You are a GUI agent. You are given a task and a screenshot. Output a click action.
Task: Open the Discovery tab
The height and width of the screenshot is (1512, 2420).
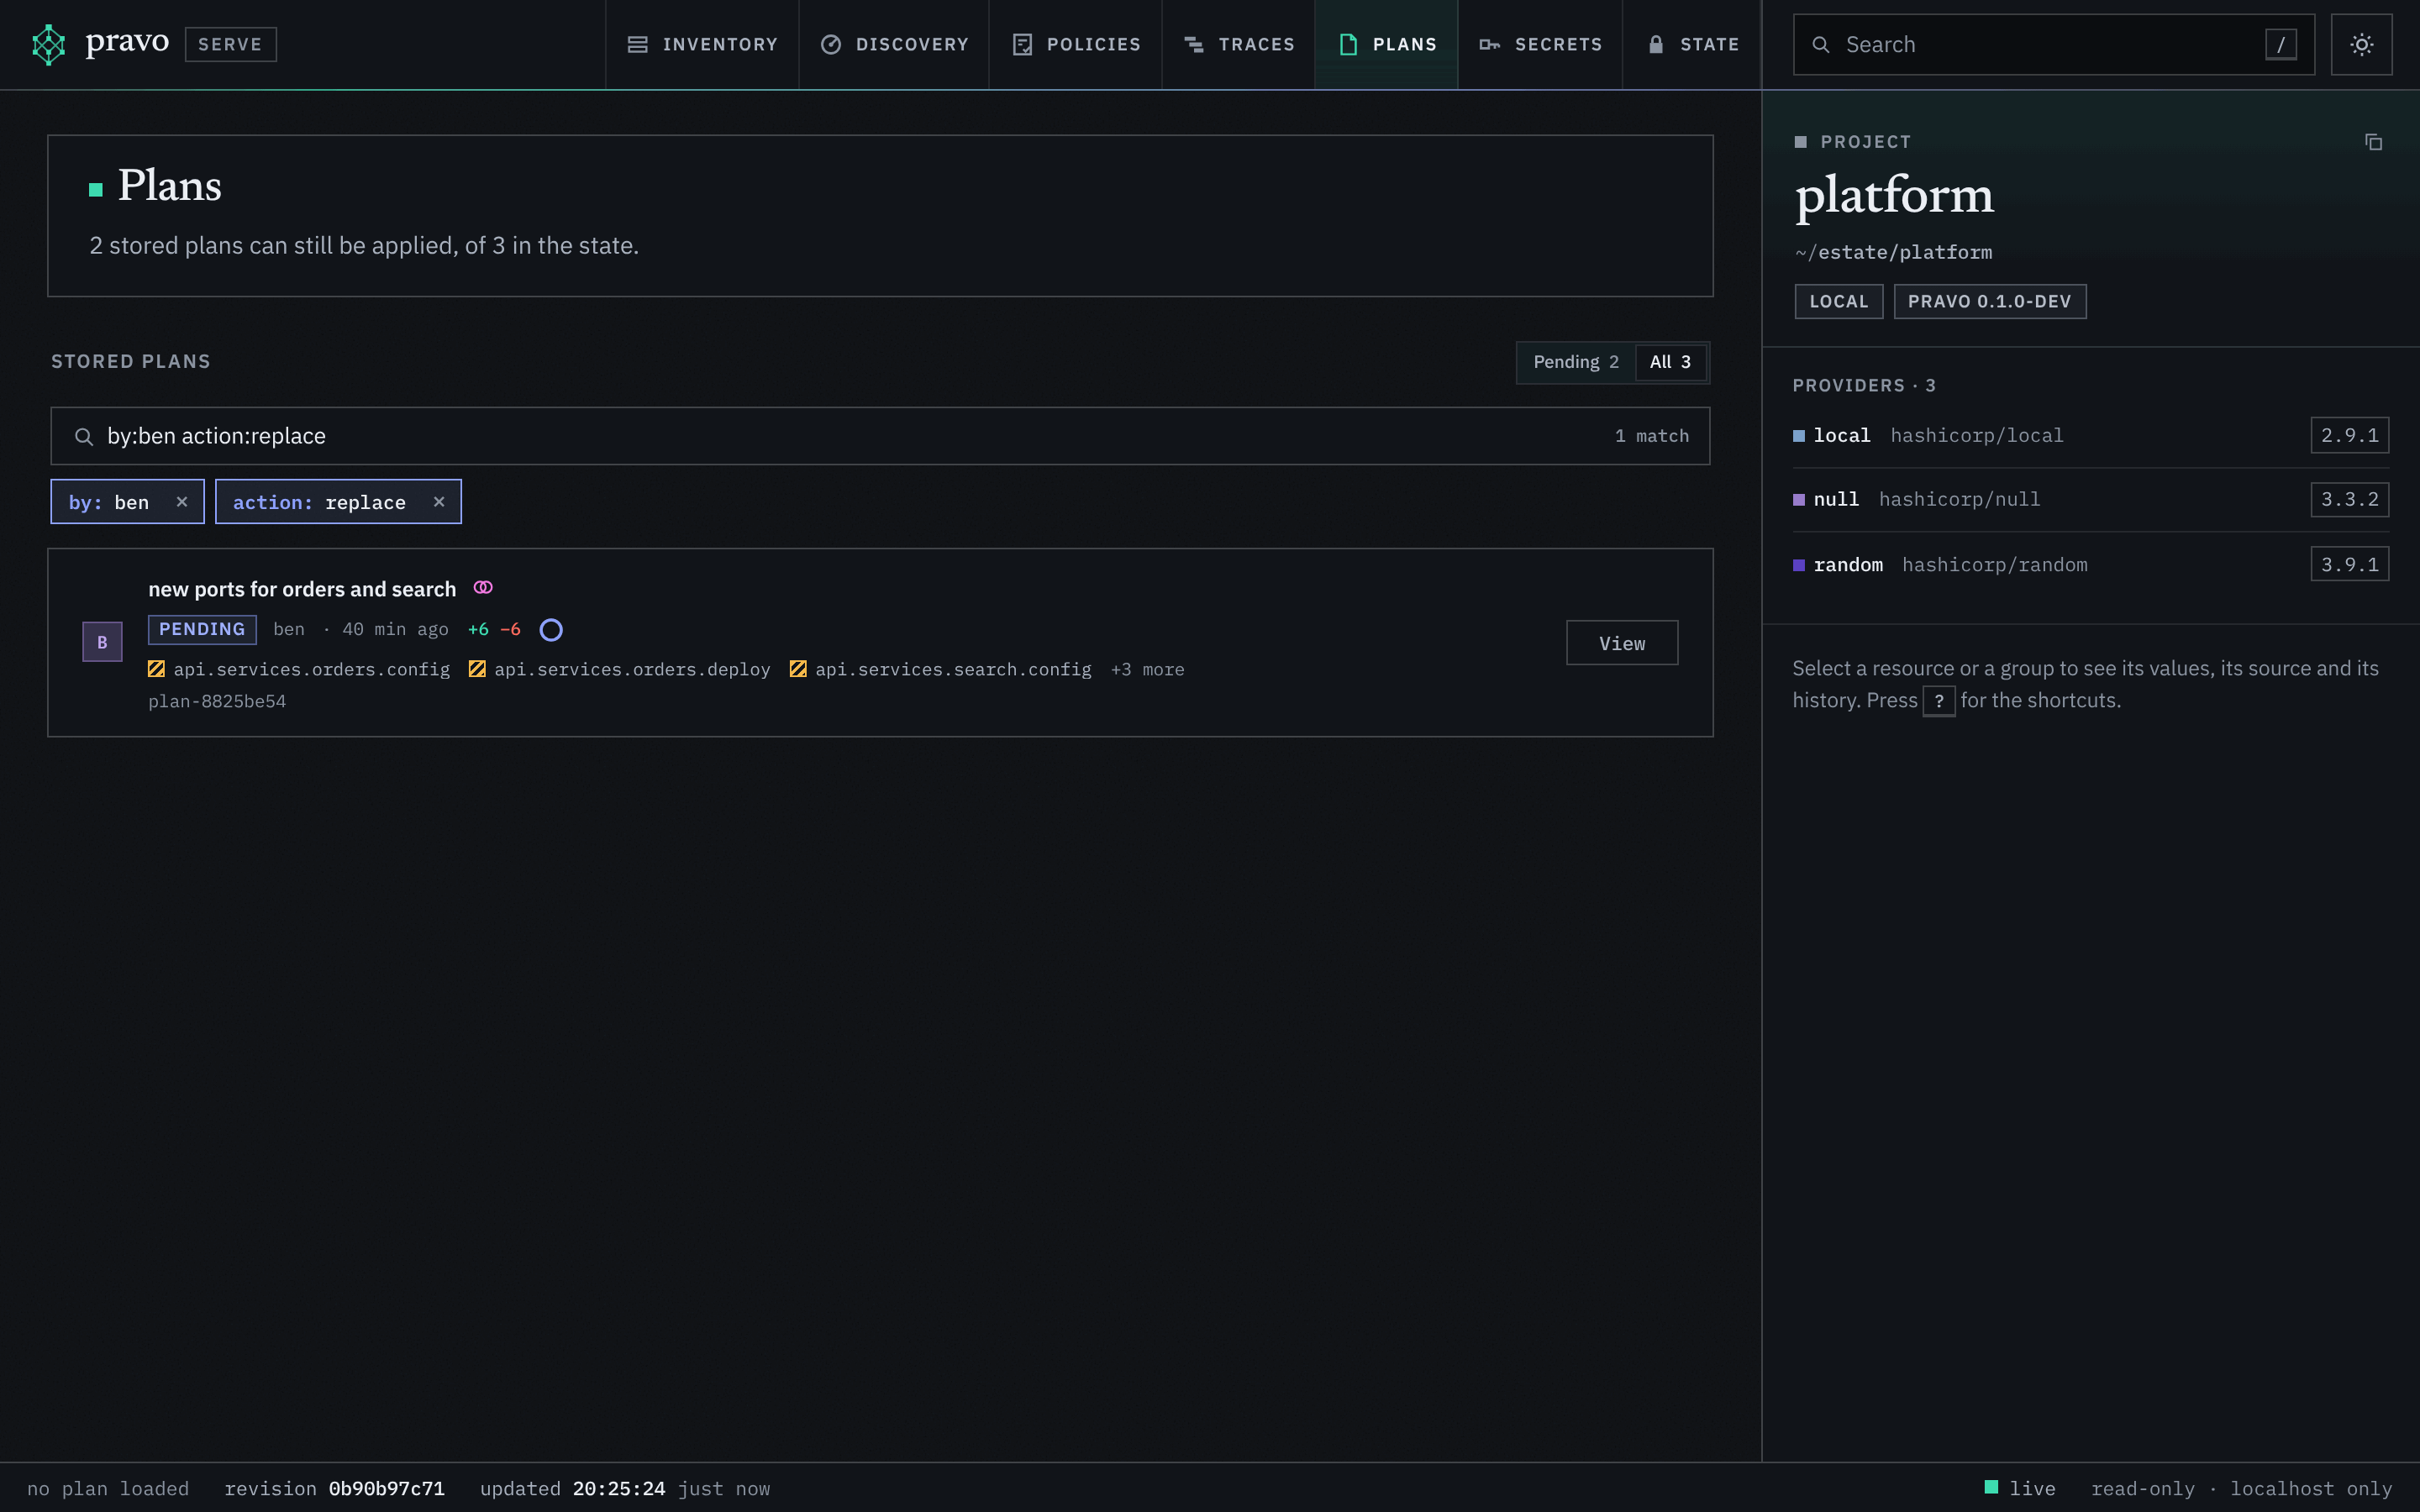(x=894, y=44)
